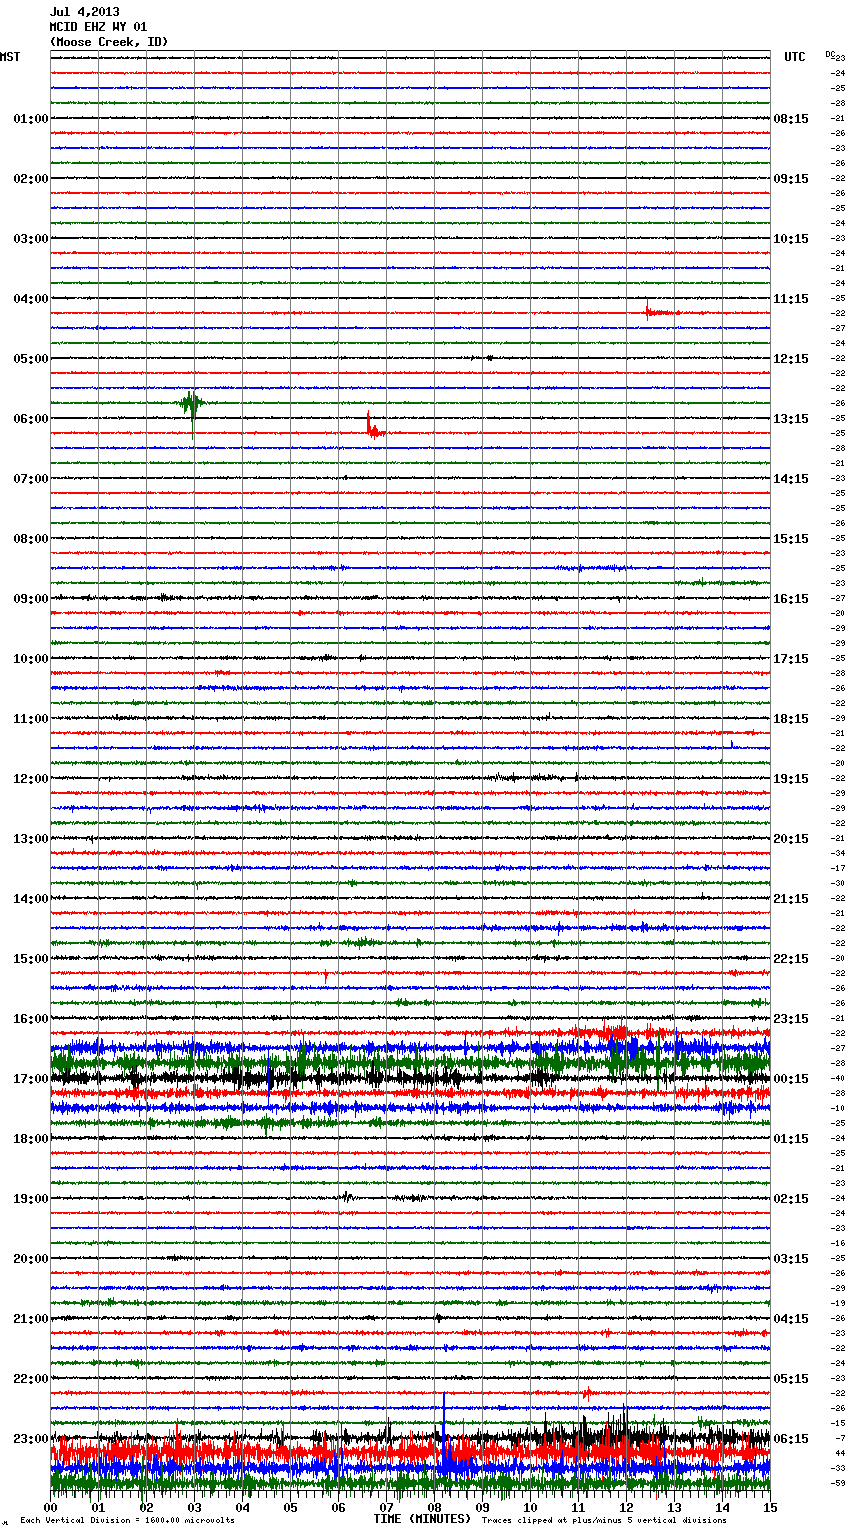The height and width of the screenshot is (1534, 850).
Task: Select the 23:00 MST time label
Action: tap(31, 1438)
